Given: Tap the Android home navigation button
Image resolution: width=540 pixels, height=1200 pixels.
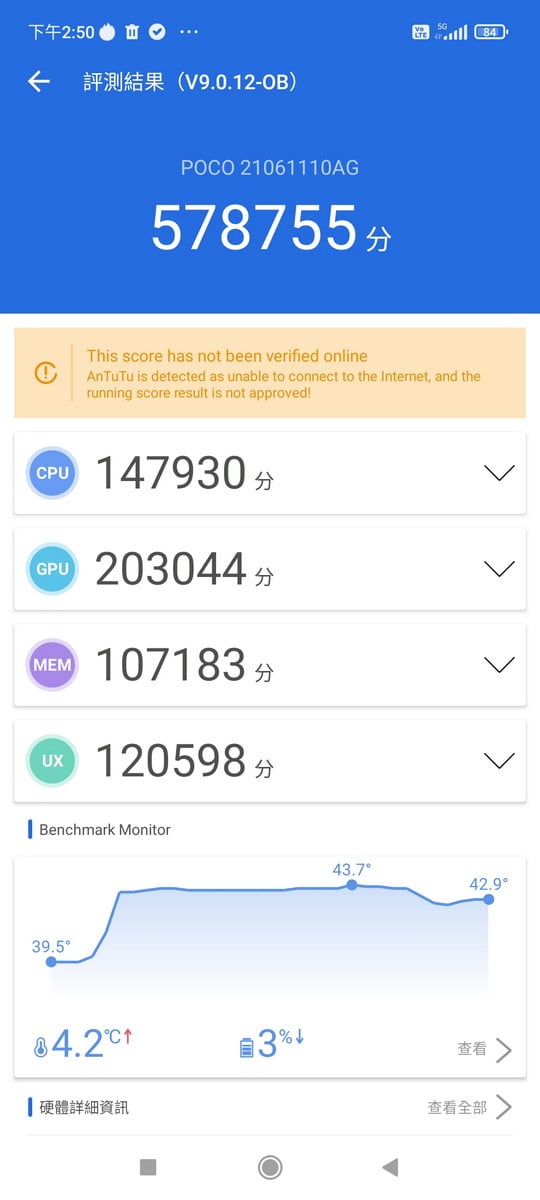Looking at the screenshot, I should pos(269,1167).
